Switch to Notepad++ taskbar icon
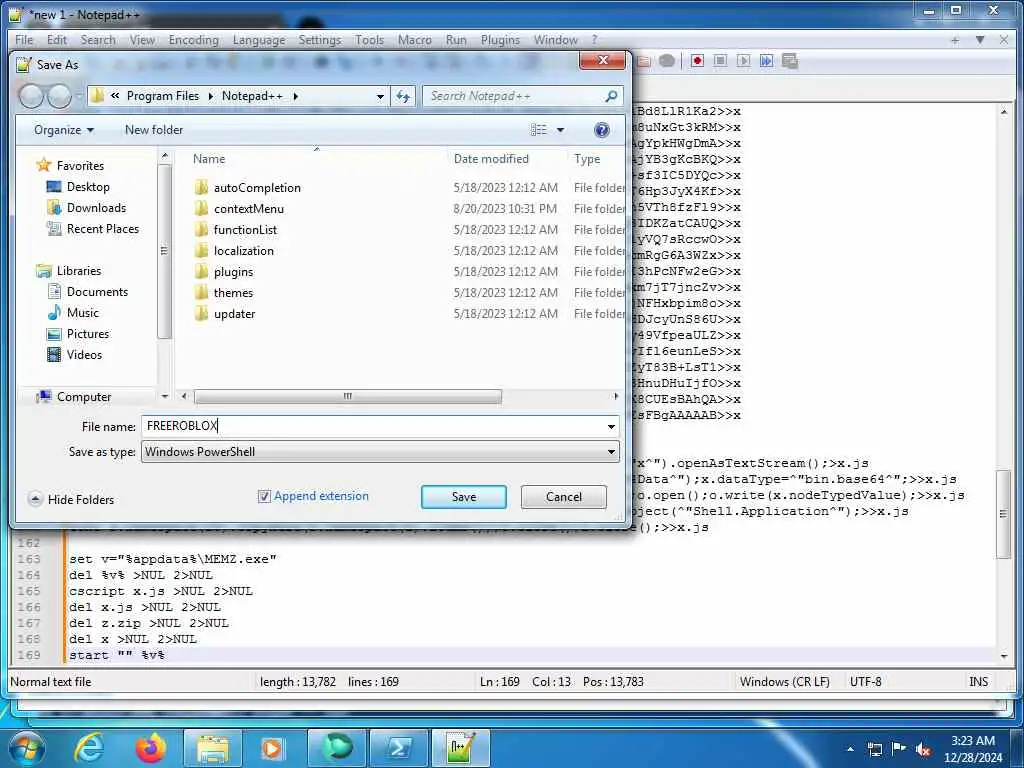Screen dimensions: 1024x768 click(460, 748)
